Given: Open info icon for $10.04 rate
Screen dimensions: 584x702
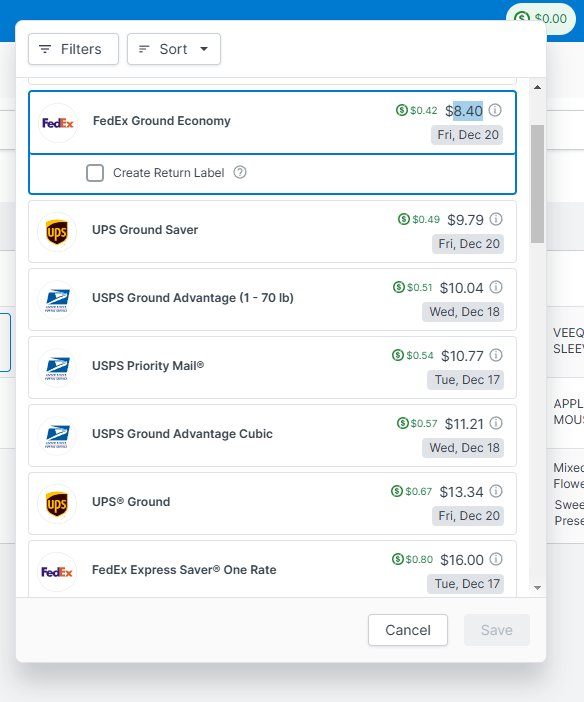Looking at the screenshot, I should pyautogui.click(x=496, y=287).
